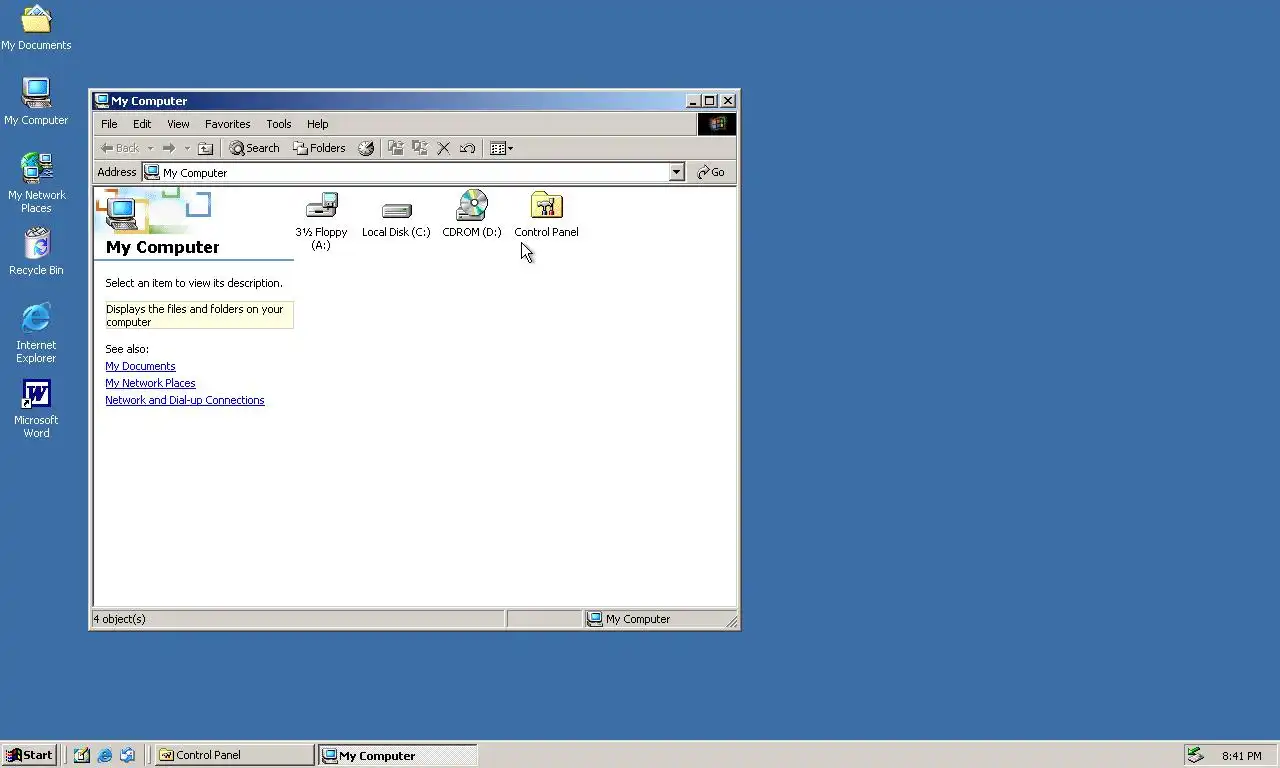Click the Go button
The image size is (1280, 768).
tap(711, 172)
